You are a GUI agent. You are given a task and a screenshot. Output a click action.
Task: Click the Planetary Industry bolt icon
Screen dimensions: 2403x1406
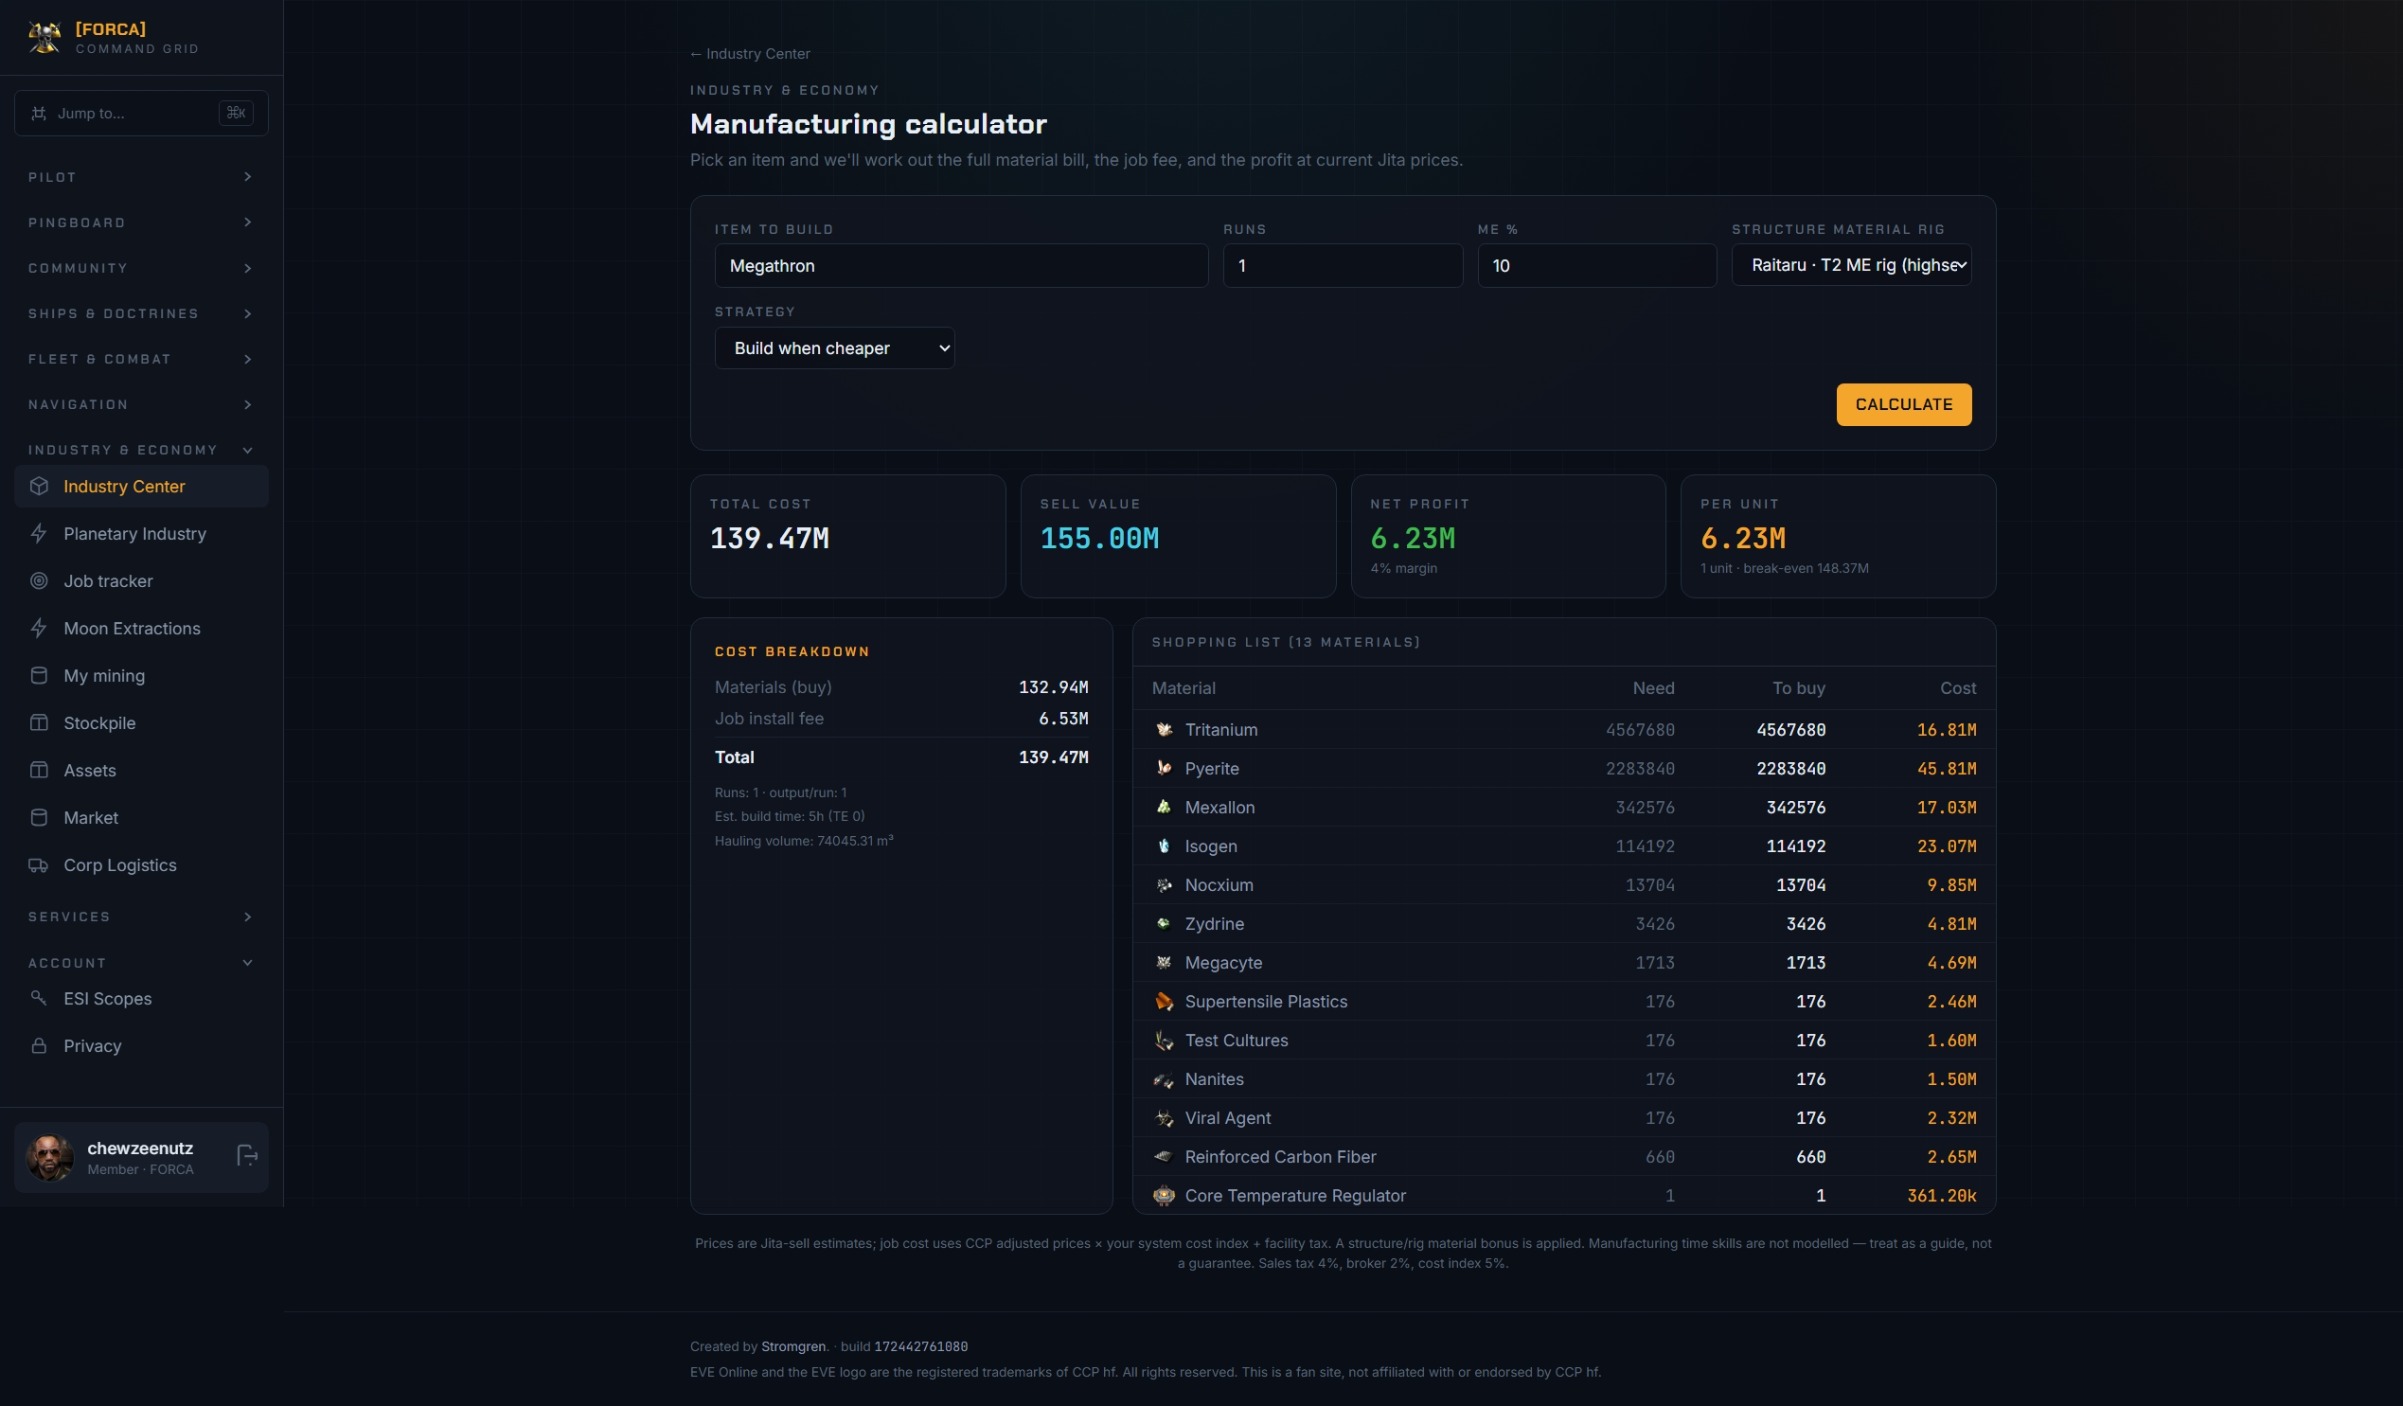[39, 533]
